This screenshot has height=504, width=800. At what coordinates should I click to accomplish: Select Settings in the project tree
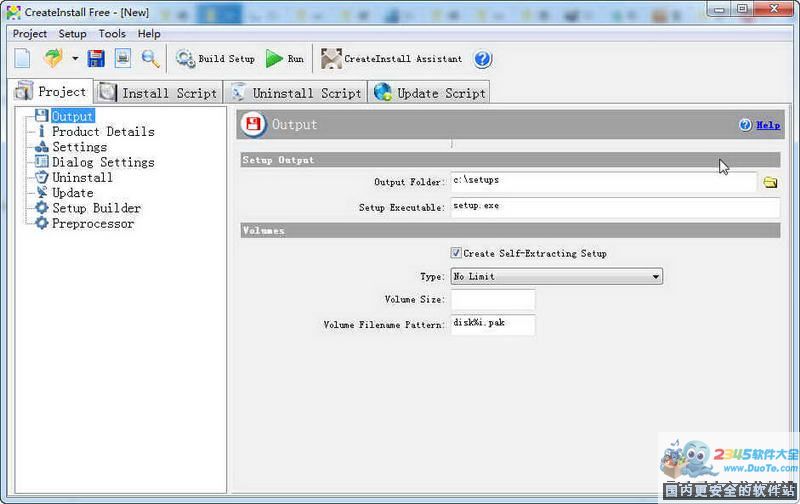(80, 147)
